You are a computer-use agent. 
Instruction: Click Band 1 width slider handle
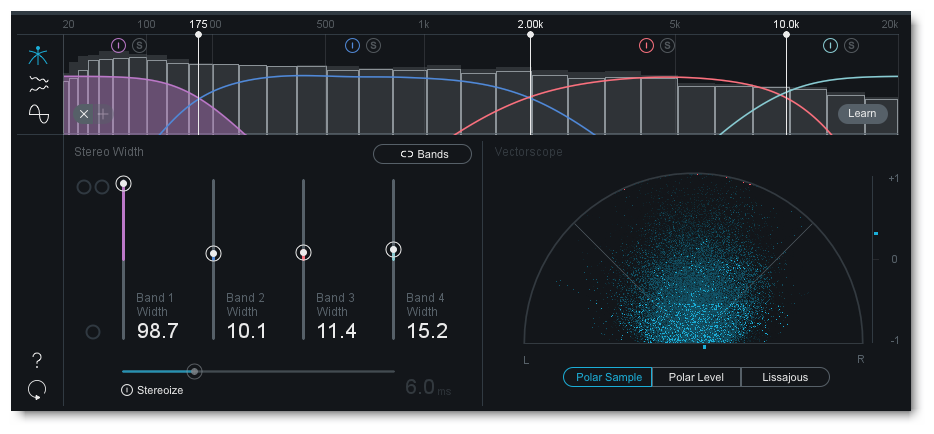click(x=123, y=183)
